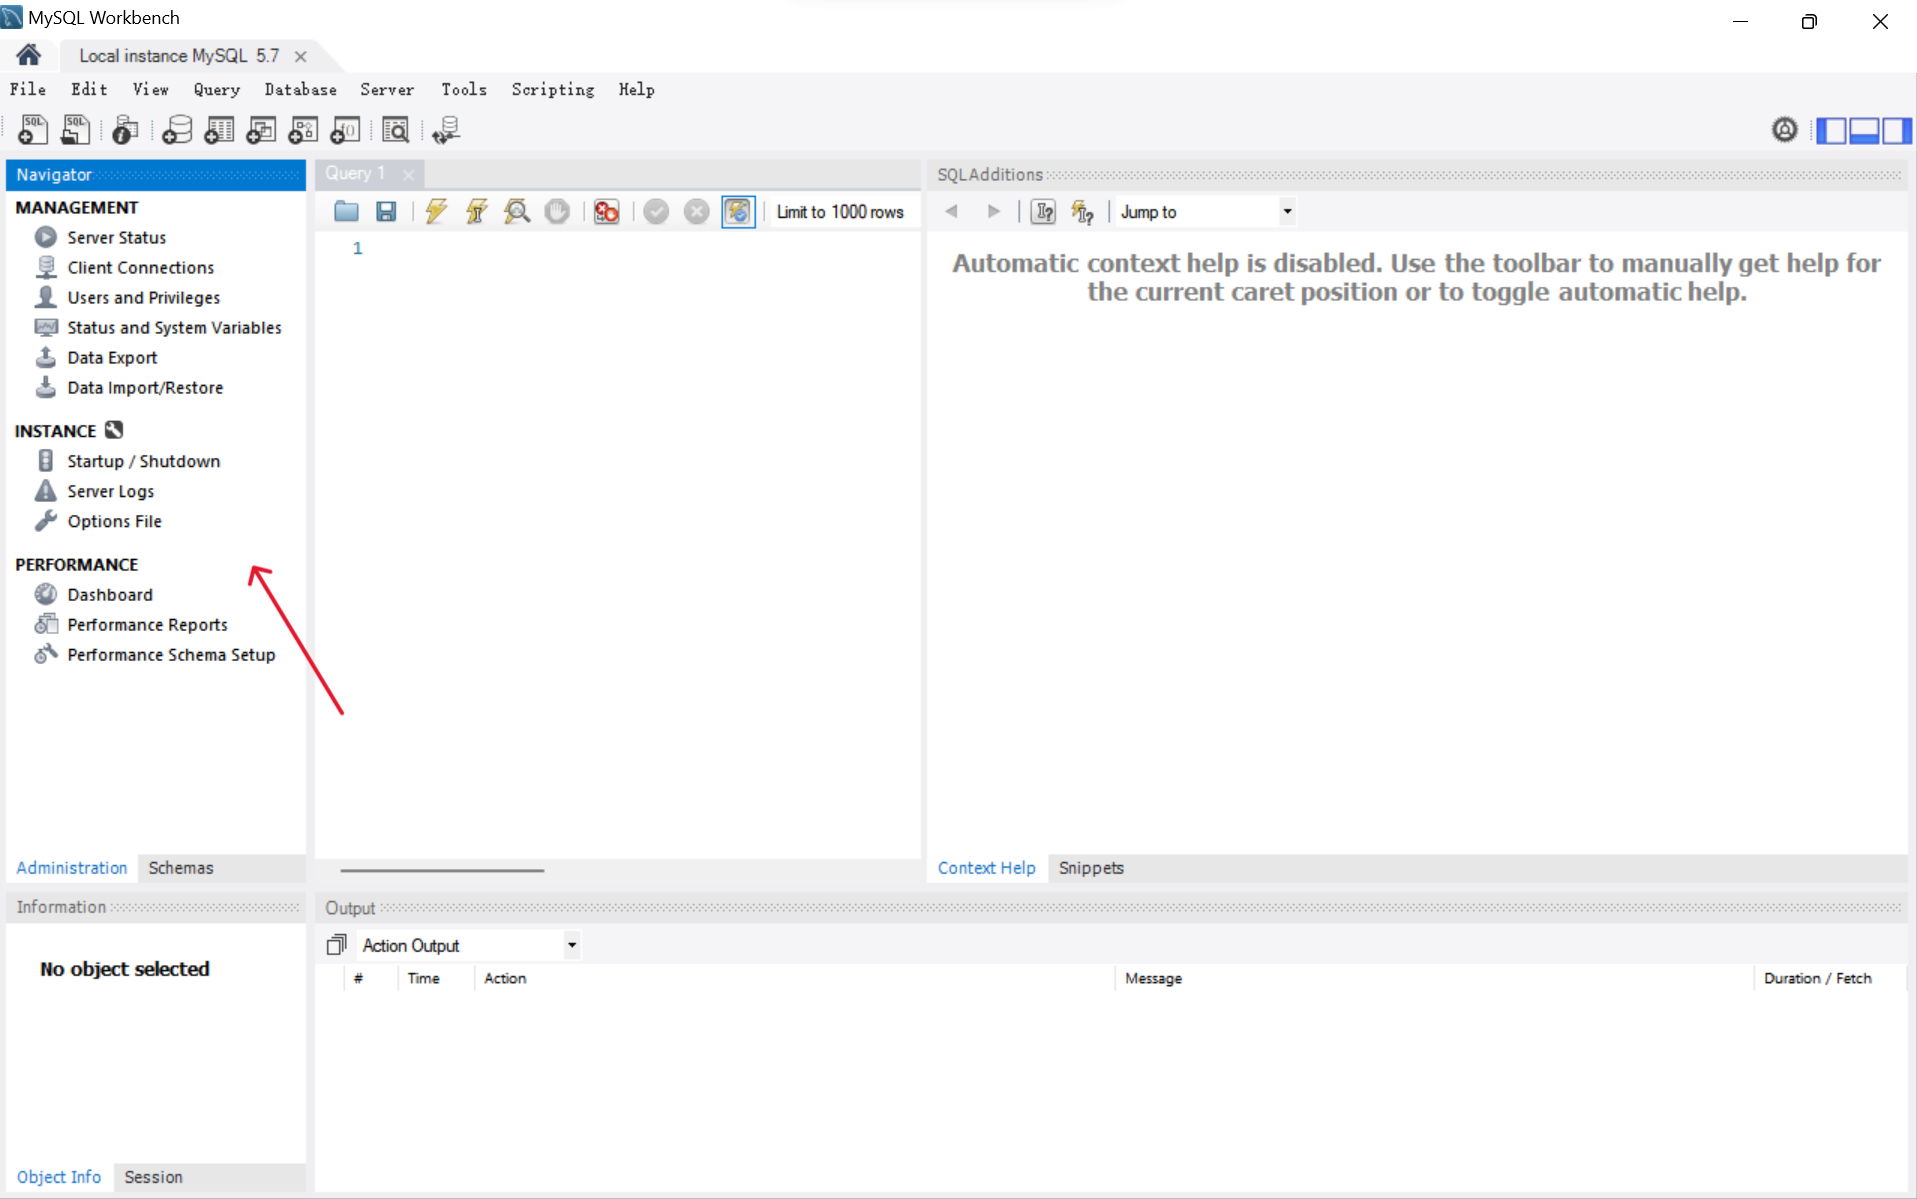Screen dimensions: 1917x1199
Task: Click the Duration / Fetch column header
Action: click(1817, 978)
